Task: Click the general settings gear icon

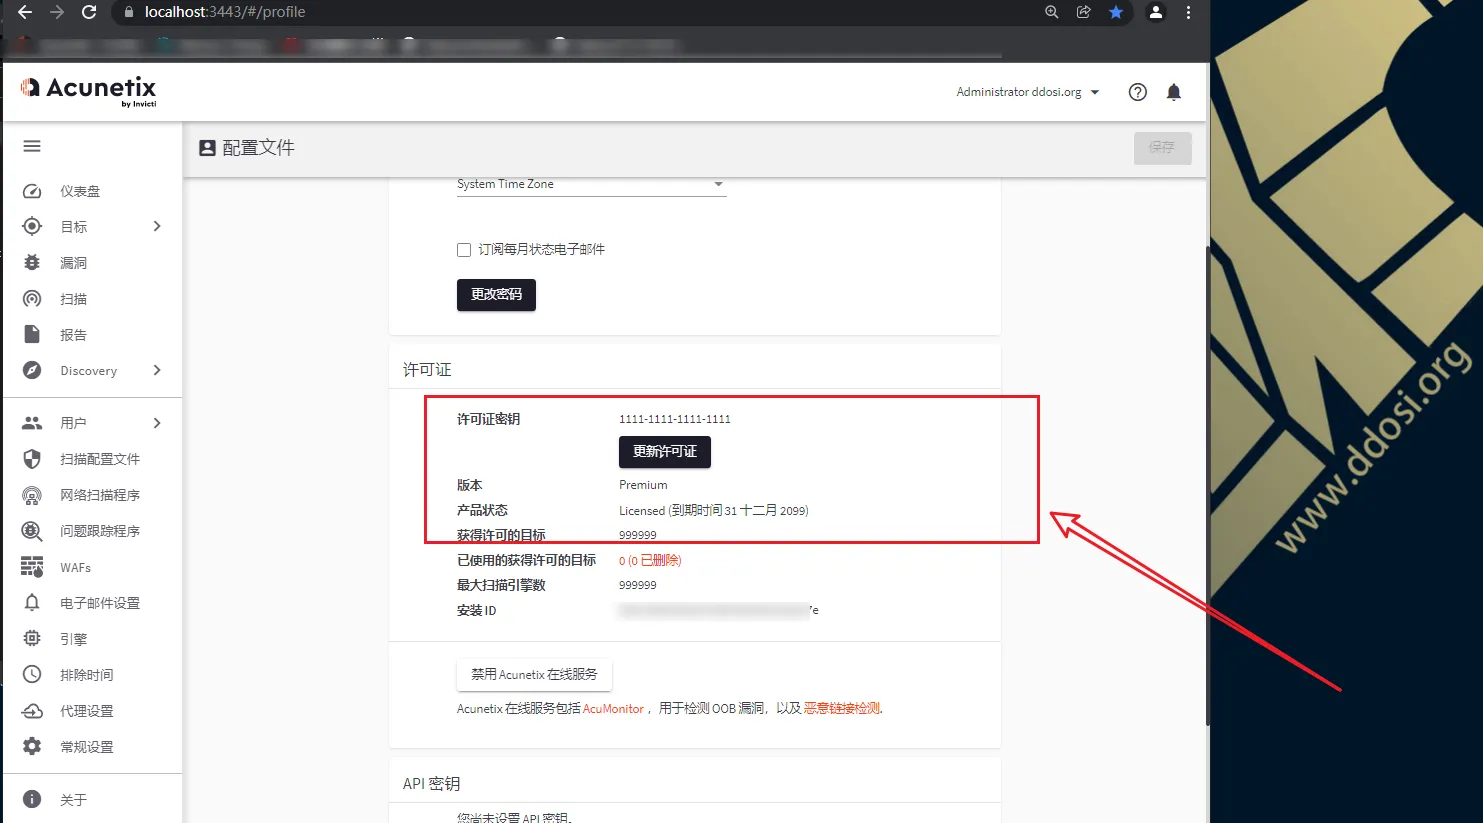Action: tap(32, 746)
